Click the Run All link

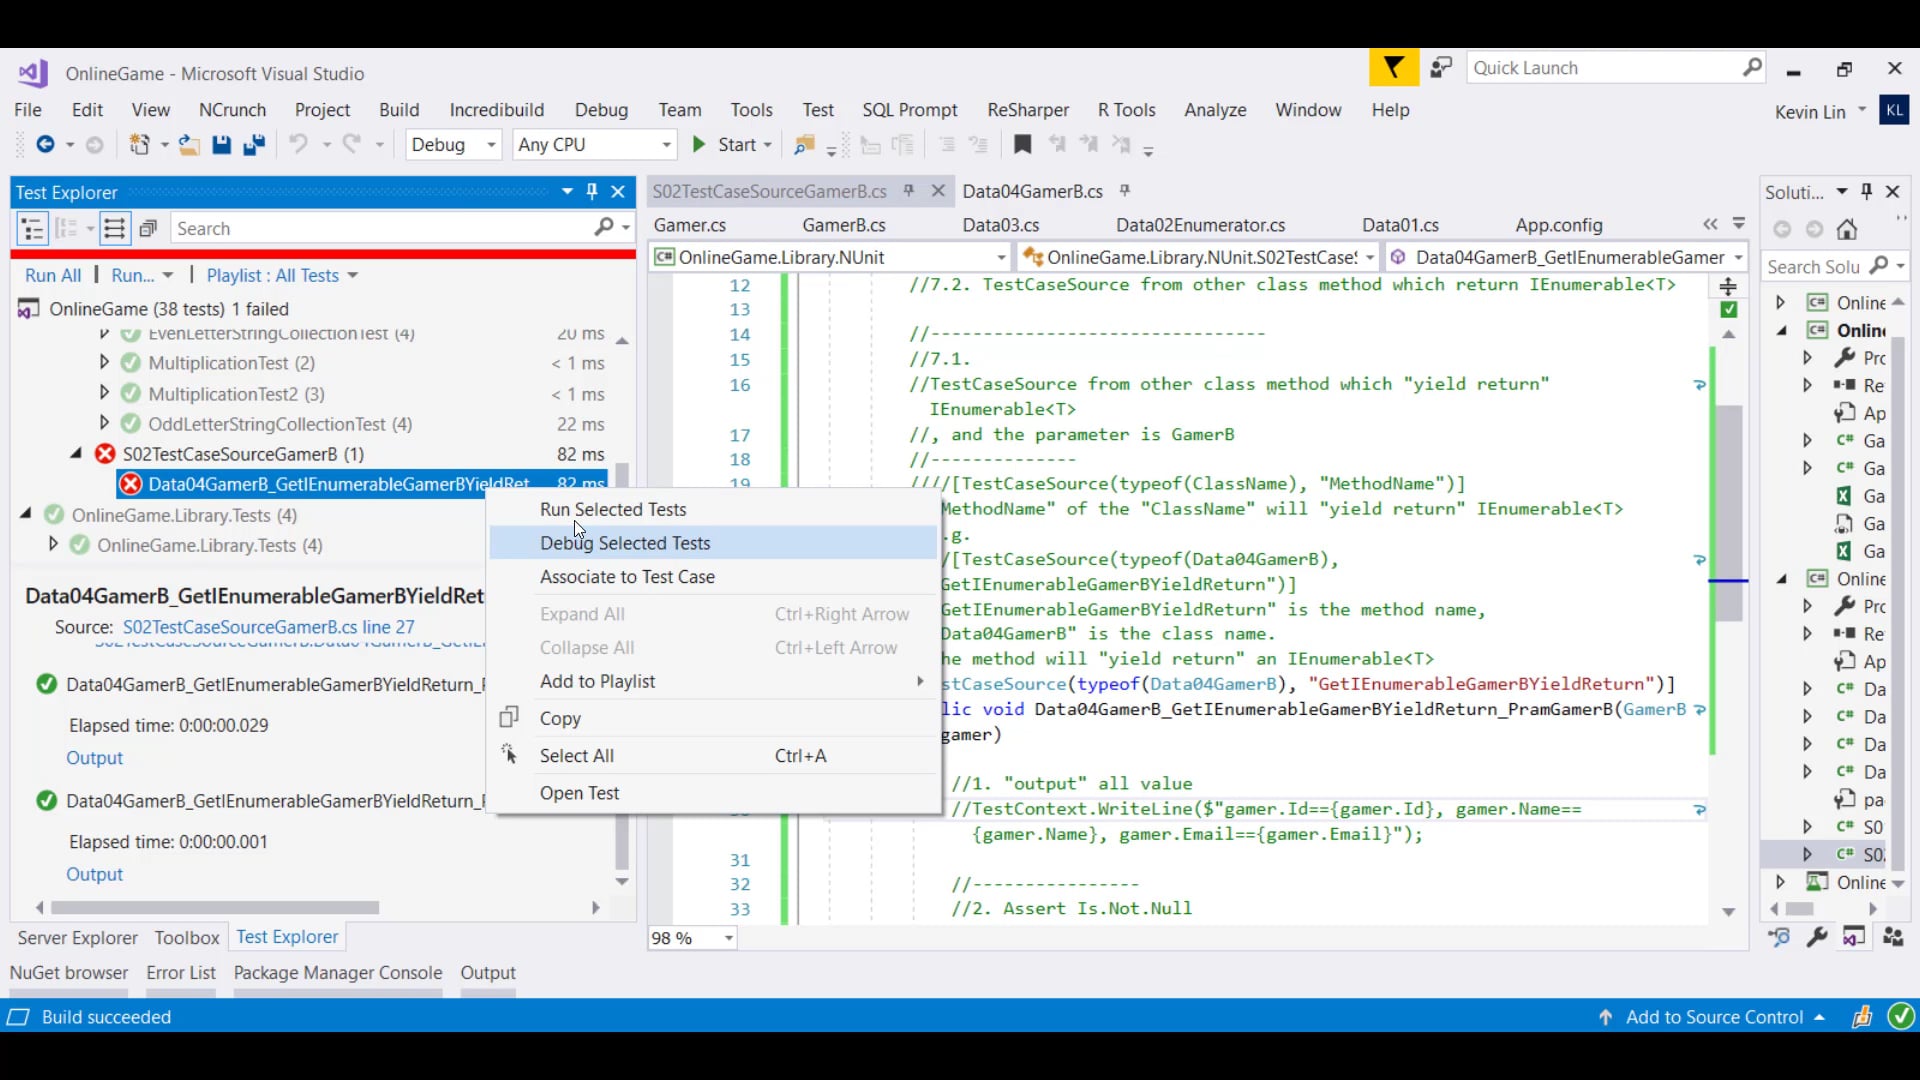(x=53, y=276)
